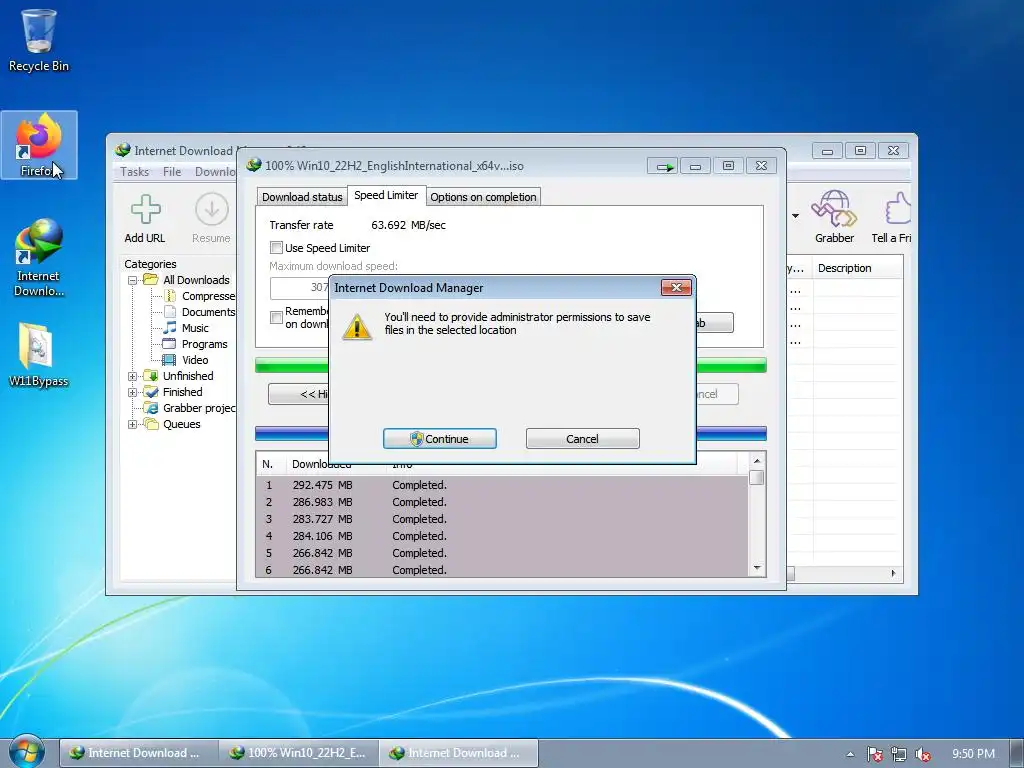Click the Add URL toolbar icon
The image size is (1024, 768).
pyautogui.click(x=145, y=219)
